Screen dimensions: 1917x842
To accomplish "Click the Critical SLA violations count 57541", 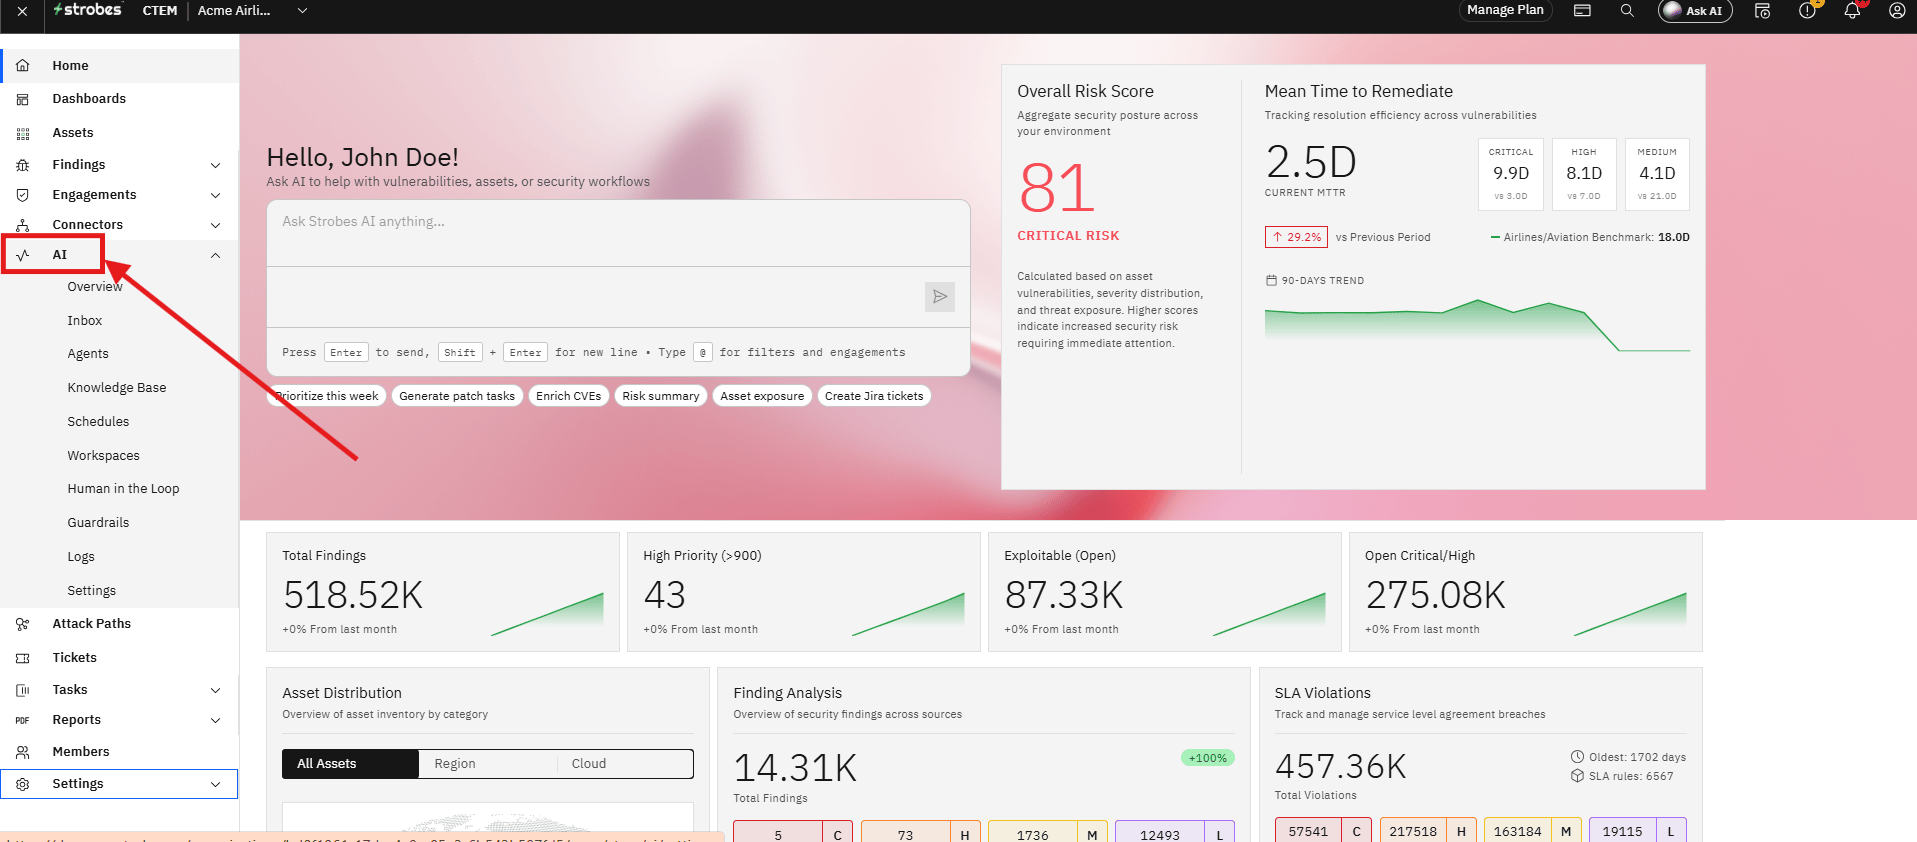I will click(x=1308, y=831).
